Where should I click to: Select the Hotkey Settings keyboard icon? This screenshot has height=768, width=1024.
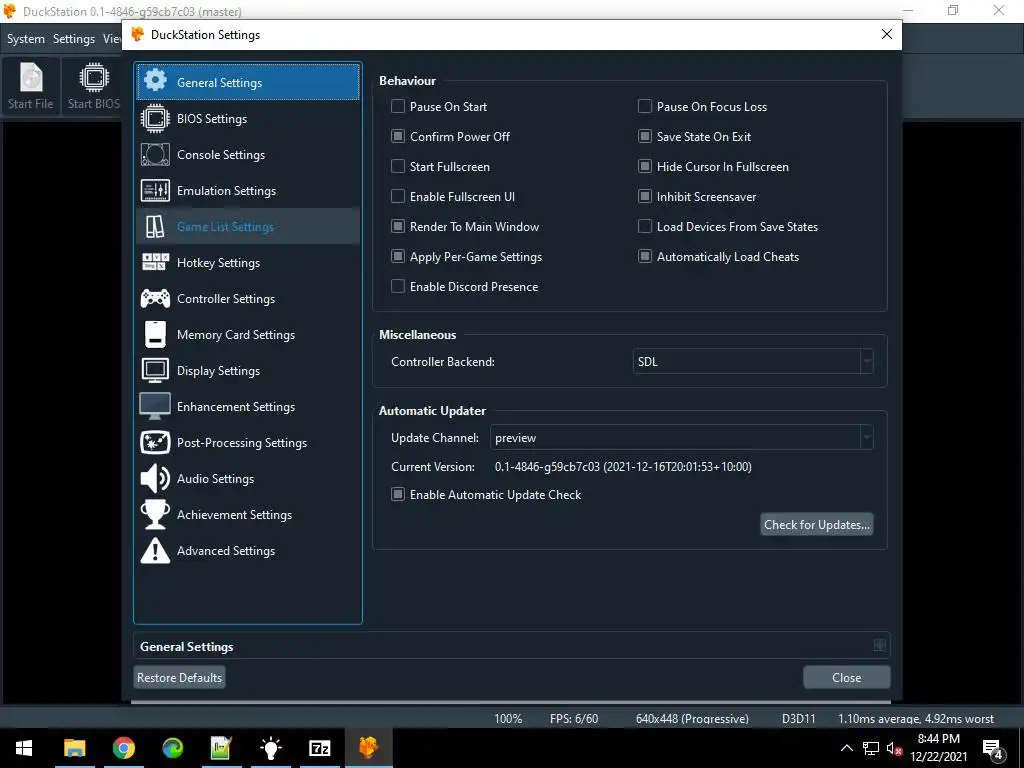155,263
